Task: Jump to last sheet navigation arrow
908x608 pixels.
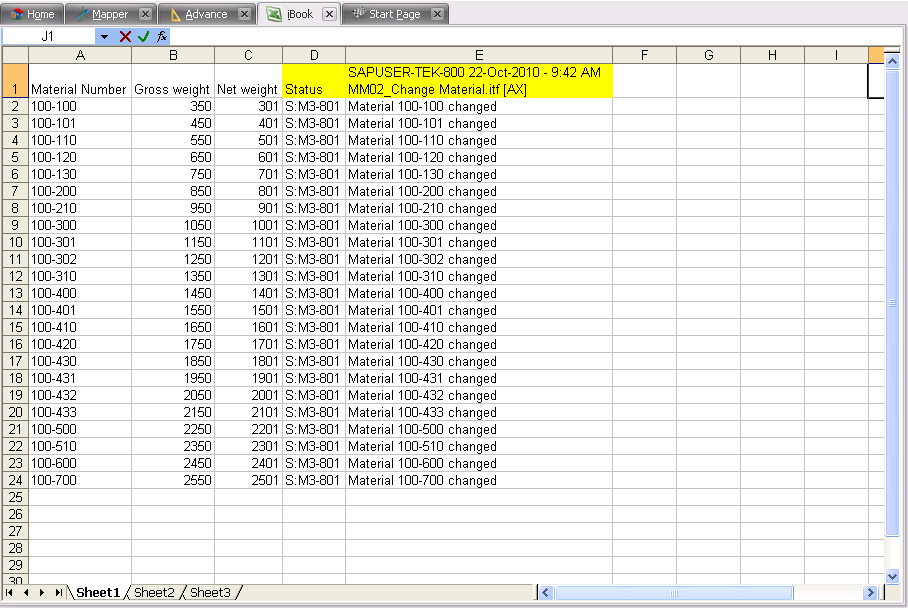Action: click(x=59, y=593)
